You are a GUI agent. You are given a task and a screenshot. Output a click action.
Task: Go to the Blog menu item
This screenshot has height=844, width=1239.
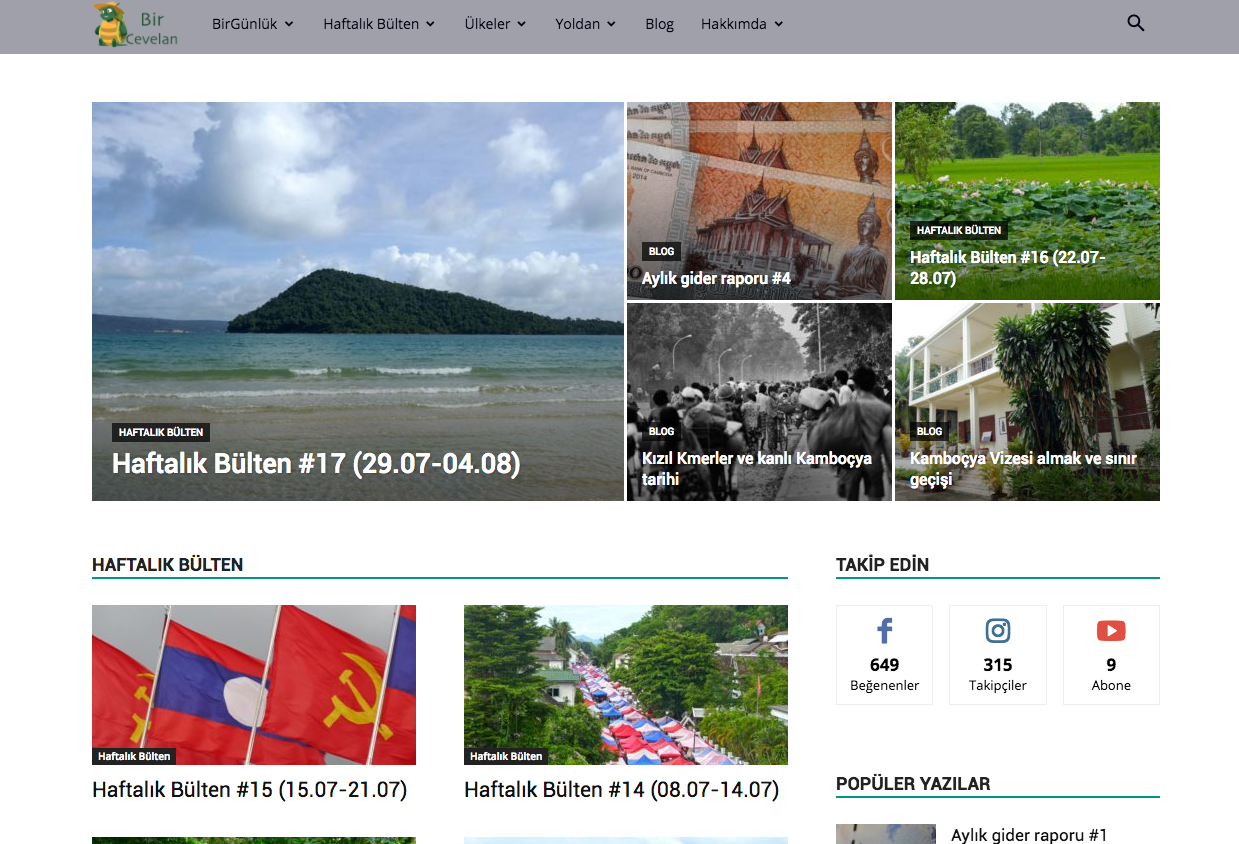tap(659, 24)
